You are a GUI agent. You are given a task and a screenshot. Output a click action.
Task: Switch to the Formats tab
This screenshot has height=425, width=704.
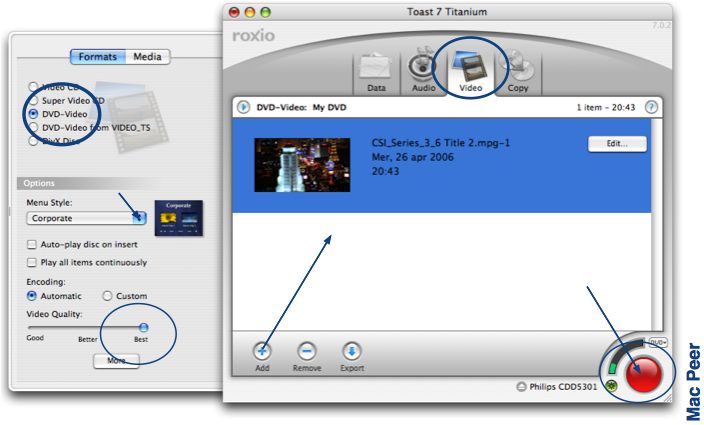(x=98, y=57)
